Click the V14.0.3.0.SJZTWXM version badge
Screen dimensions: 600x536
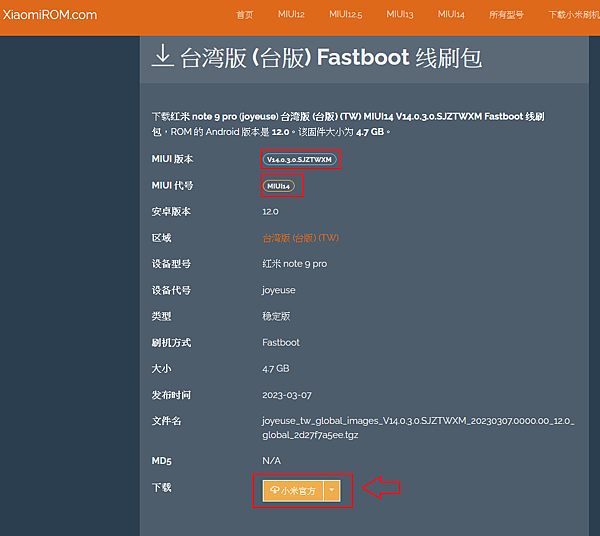pyautogui.click(x=300, y=160)
